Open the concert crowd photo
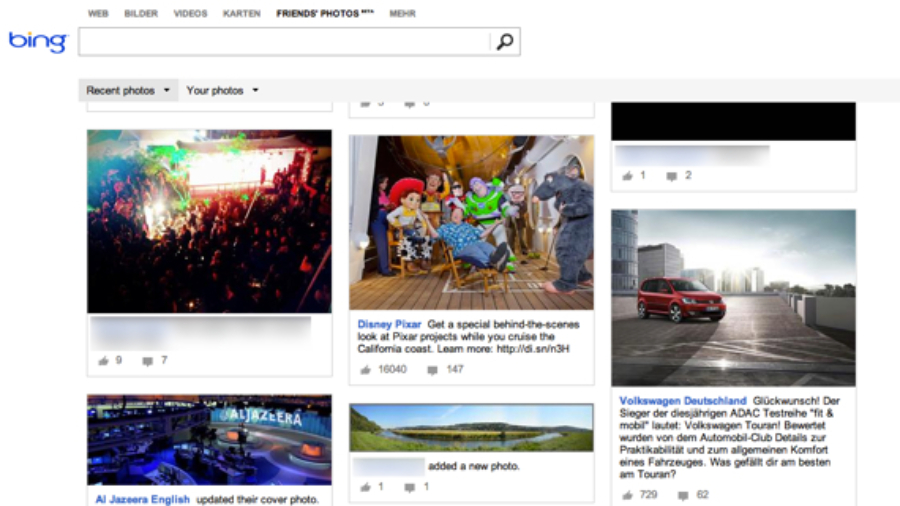 (209, 221)
